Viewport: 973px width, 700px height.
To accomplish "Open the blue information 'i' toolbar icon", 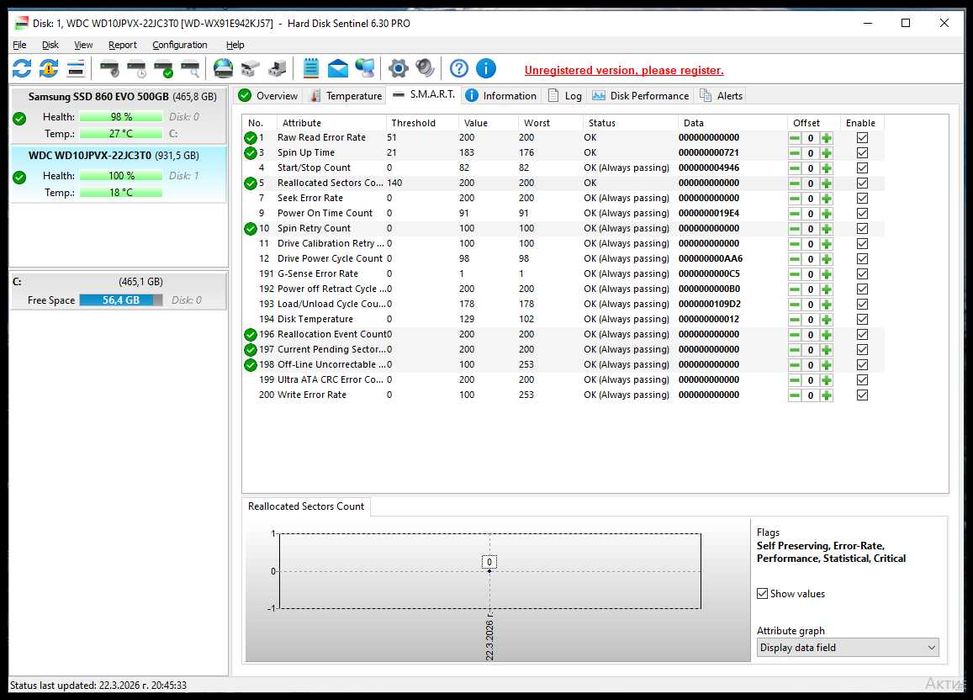I will click(x=486, y=69).
